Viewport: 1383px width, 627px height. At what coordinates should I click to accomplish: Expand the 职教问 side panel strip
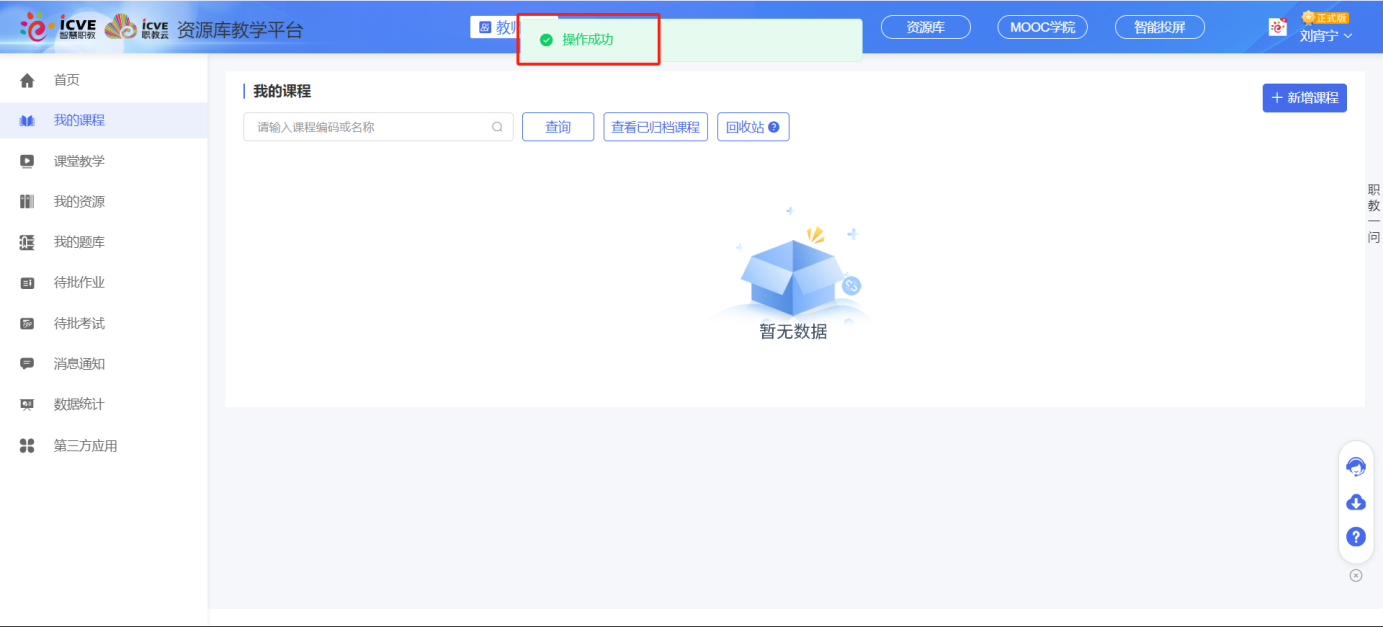(1371, 215)
